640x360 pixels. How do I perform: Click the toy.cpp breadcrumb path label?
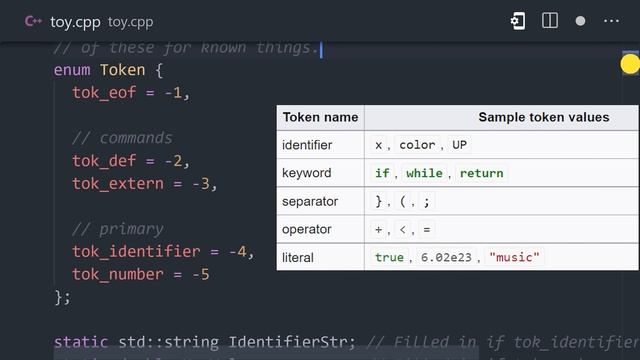pyautogui.click(x=131, y=22)
